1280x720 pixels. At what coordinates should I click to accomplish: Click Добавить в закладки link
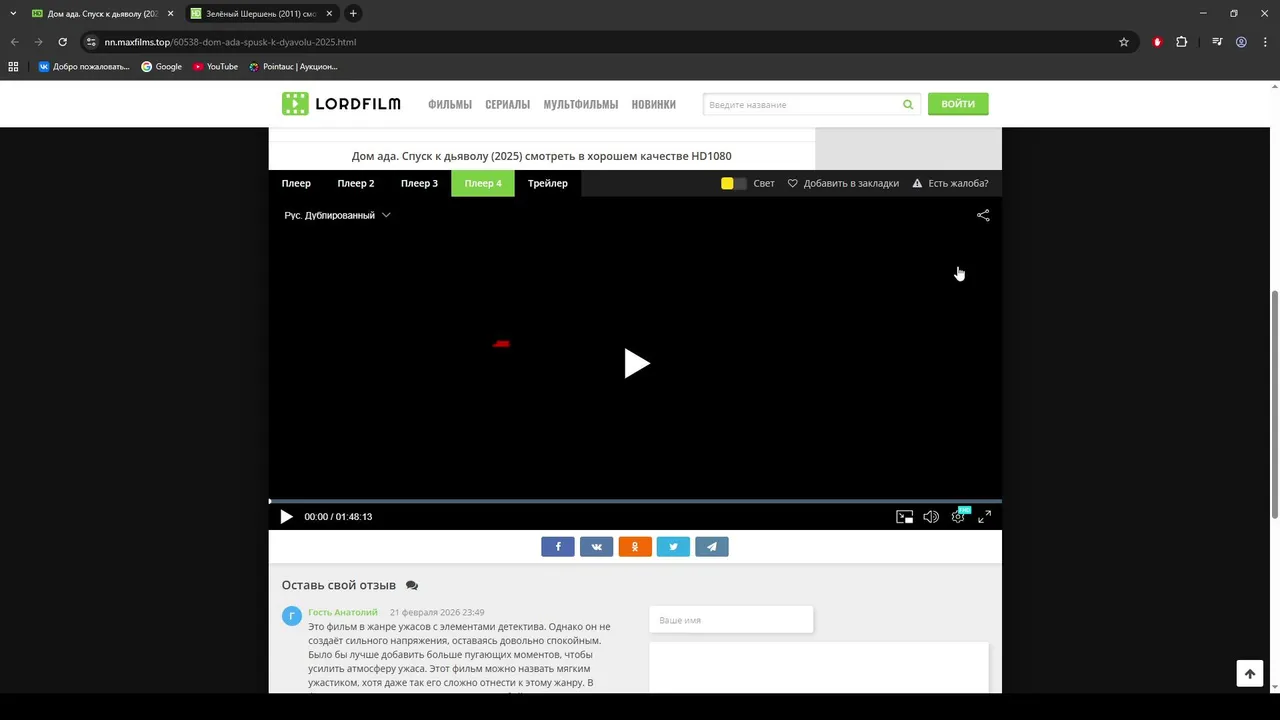[x=843, y=183]
